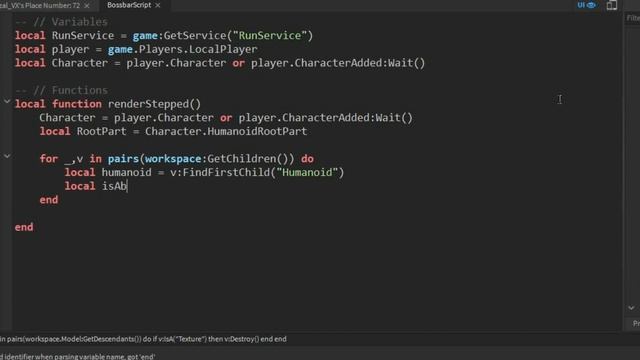This screenshot has height=360, width=640.
Task: Click workspace keyword in the for loop
Action: click(173, 159)
